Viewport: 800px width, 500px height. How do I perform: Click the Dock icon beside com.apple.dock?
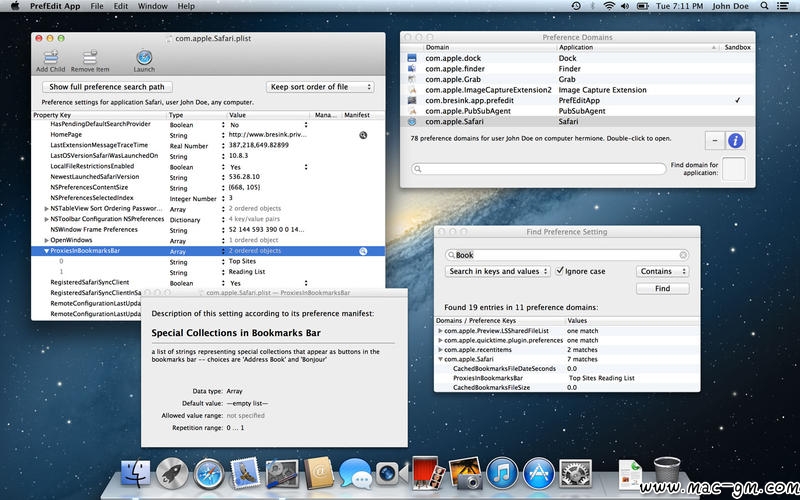412,58
